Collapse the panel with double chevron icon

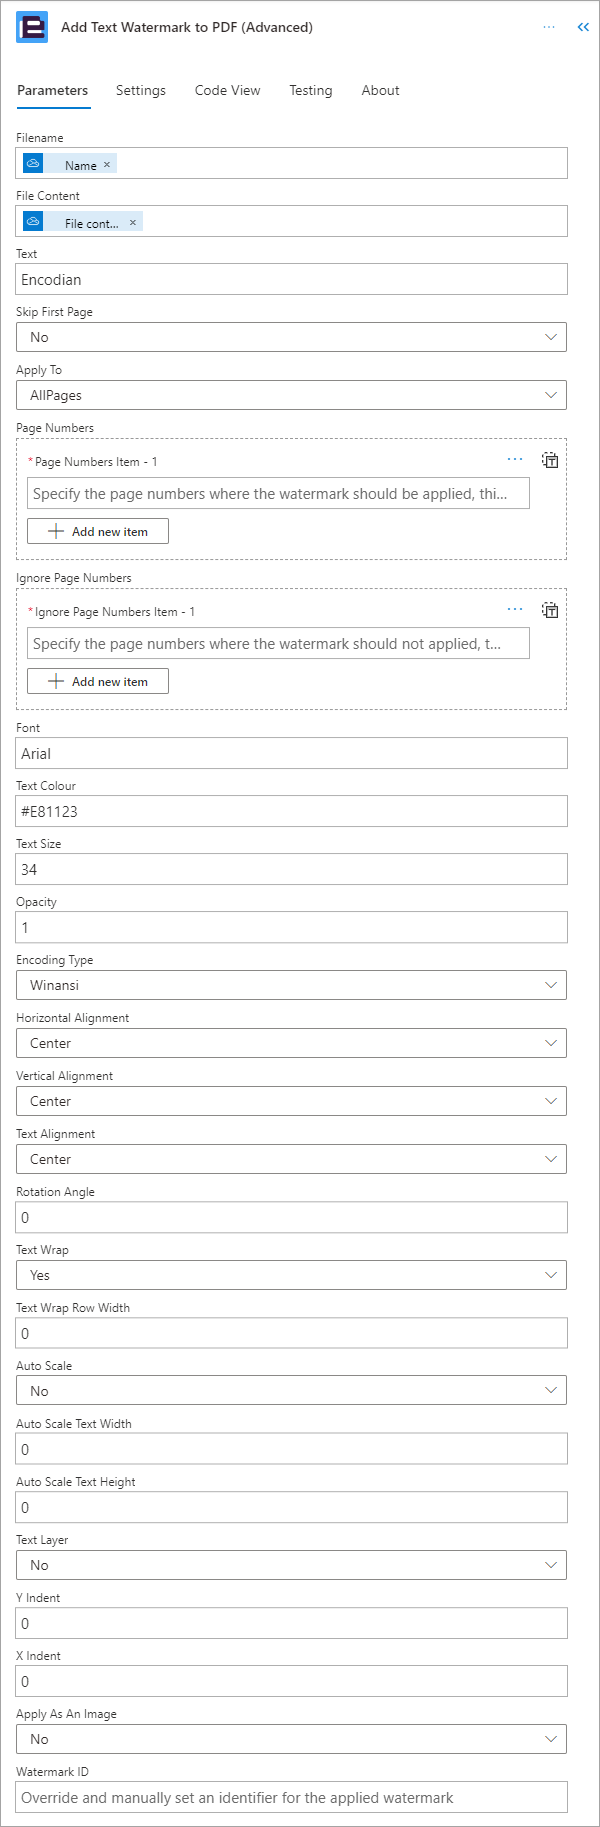[x=583, y=27]
